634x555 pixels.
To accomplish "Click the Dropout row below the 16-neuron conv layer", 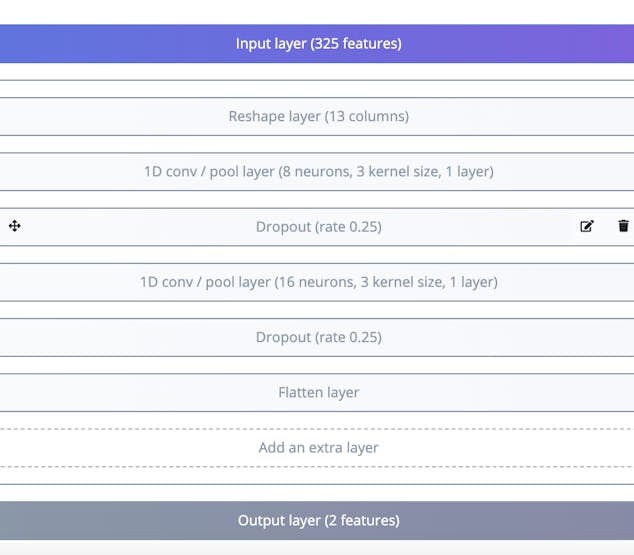I will click(318, 337).
